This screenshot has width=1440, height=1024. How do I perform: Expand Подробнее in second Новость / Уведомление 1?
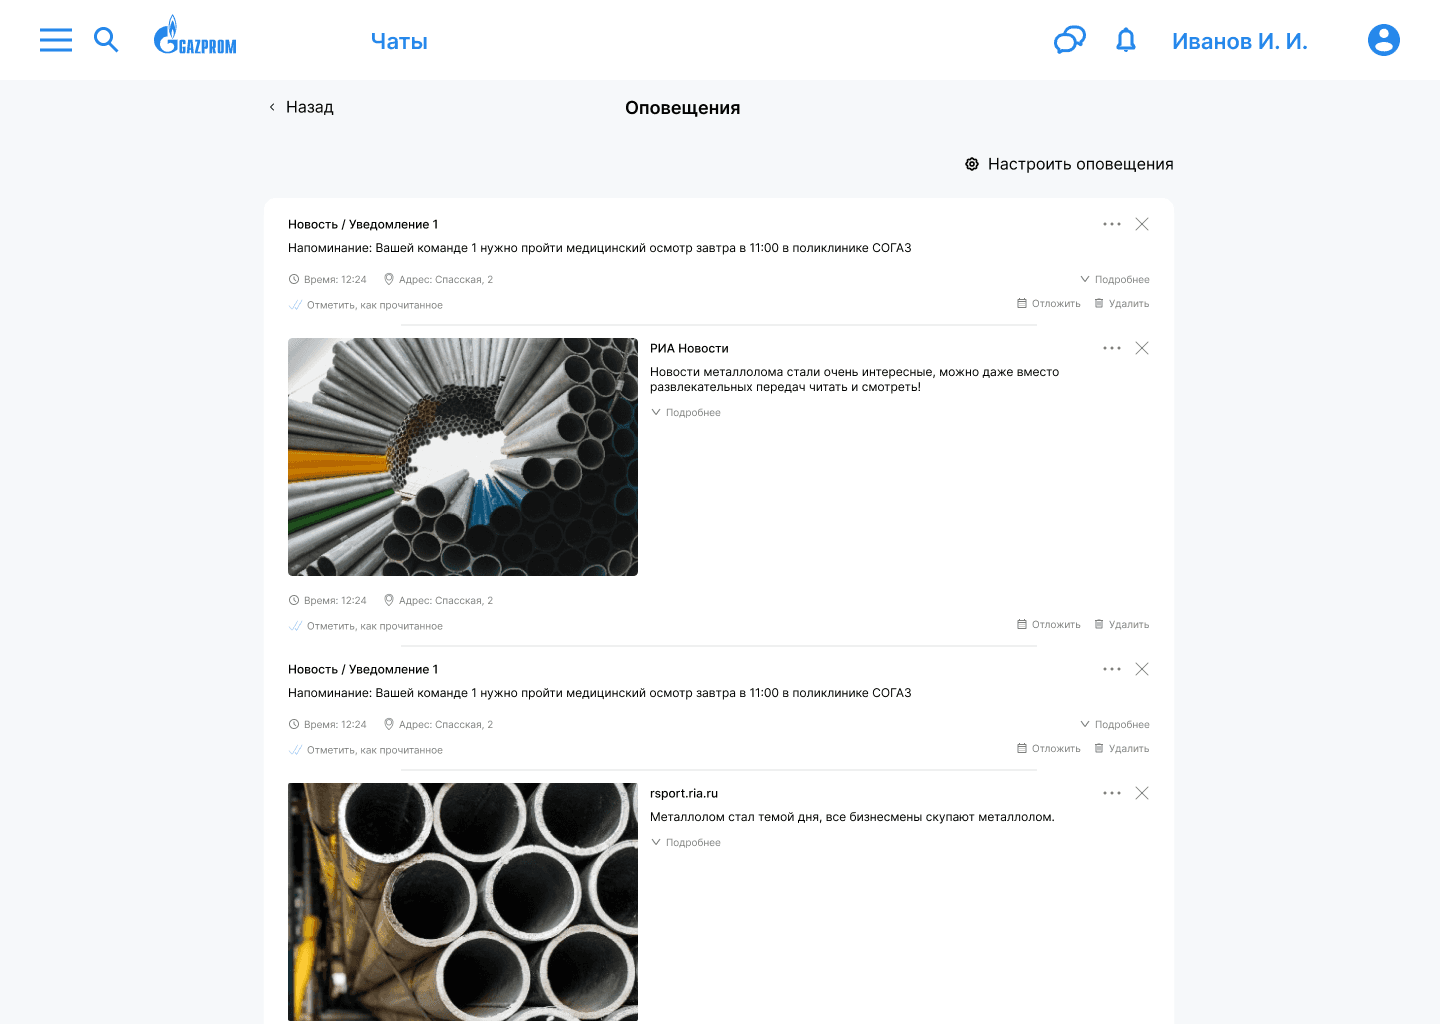click(x=1115, y=724)
